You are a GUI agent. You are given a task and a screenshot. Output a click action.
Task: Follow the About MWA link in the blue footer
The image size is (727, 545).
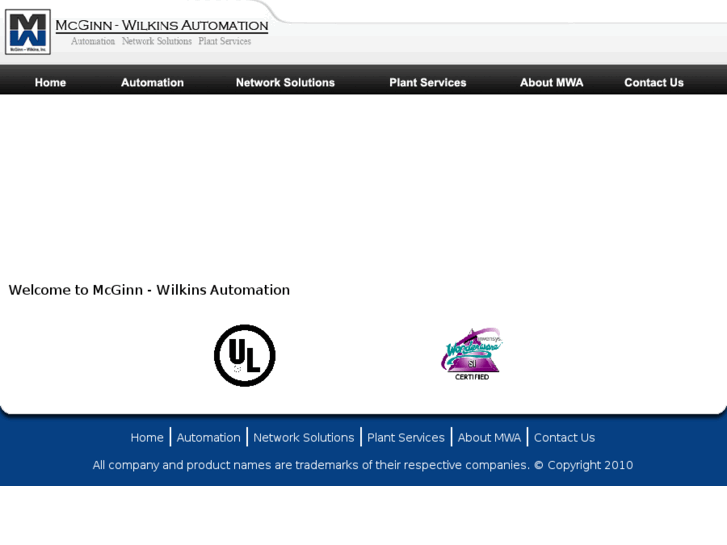(489, 437)
